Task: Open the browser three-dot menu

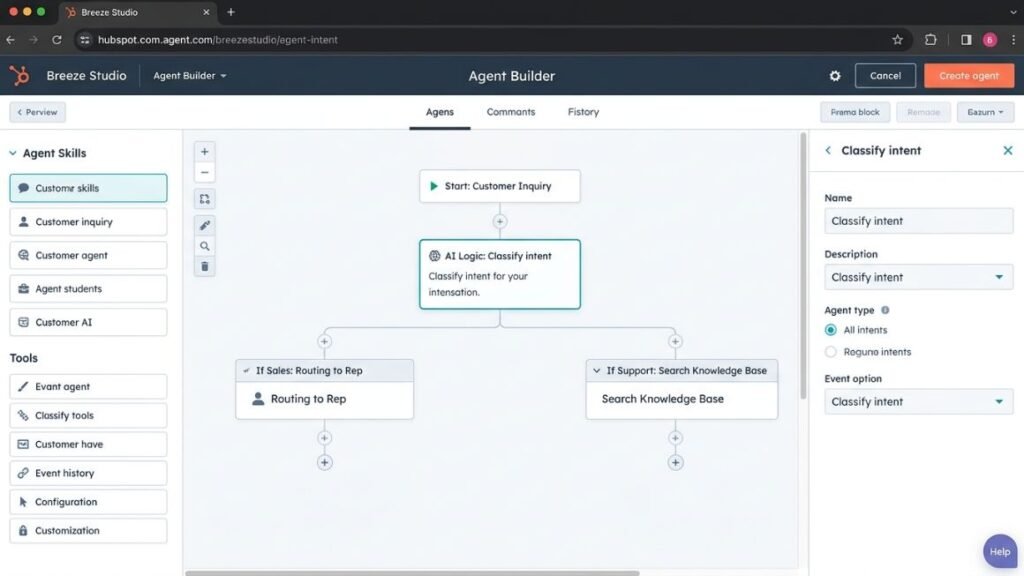Action: click(x=1013, y=40)
